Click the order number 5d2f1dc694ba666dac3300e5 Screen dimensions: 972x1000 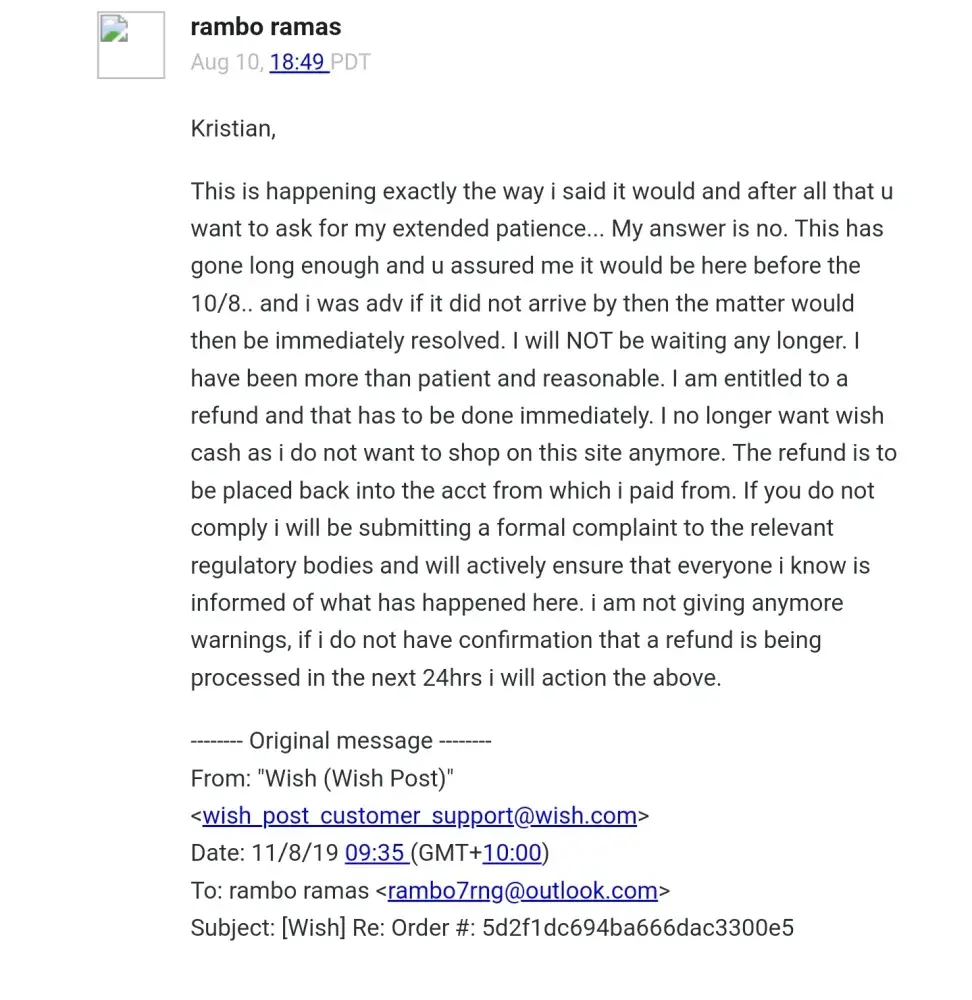638,928
